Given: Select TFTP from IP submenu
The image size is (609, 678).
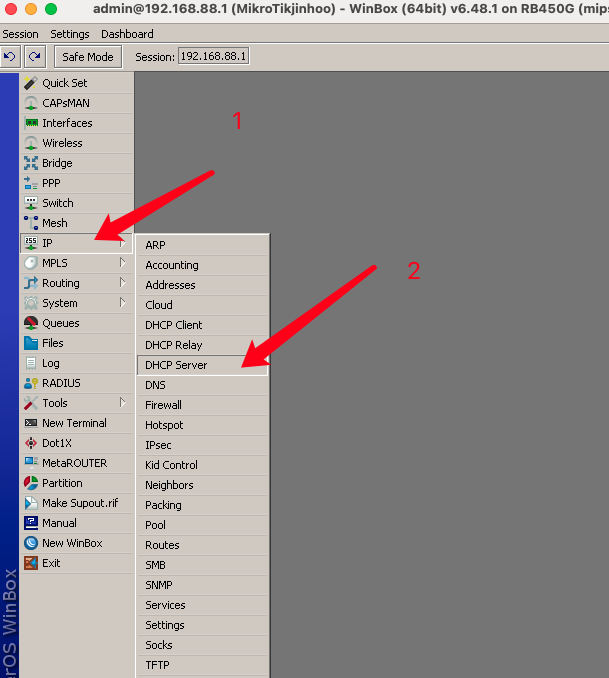Looking at the screenshot, I should click(202, 665).
